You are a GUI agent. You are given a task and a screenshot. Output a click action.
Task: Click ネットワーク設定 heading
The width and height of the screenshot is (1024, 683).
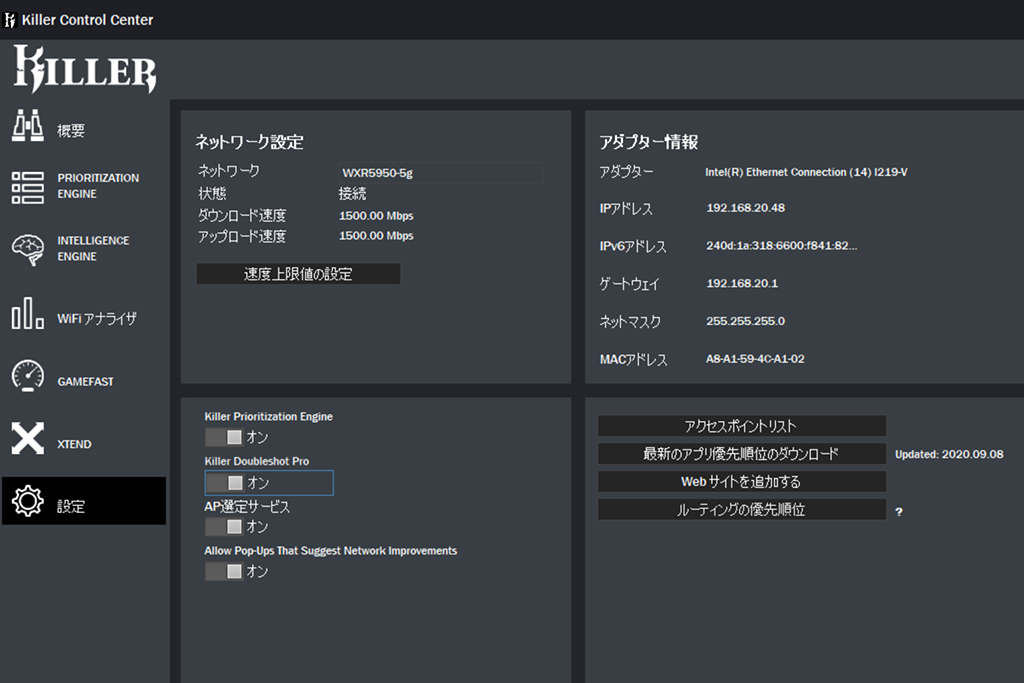click(x=249, y=142)
